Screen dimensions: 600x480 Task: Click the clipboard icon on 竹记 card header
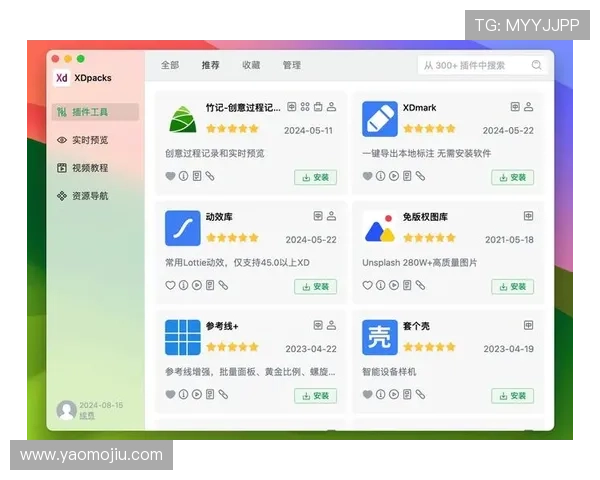(x=318, y=107)
